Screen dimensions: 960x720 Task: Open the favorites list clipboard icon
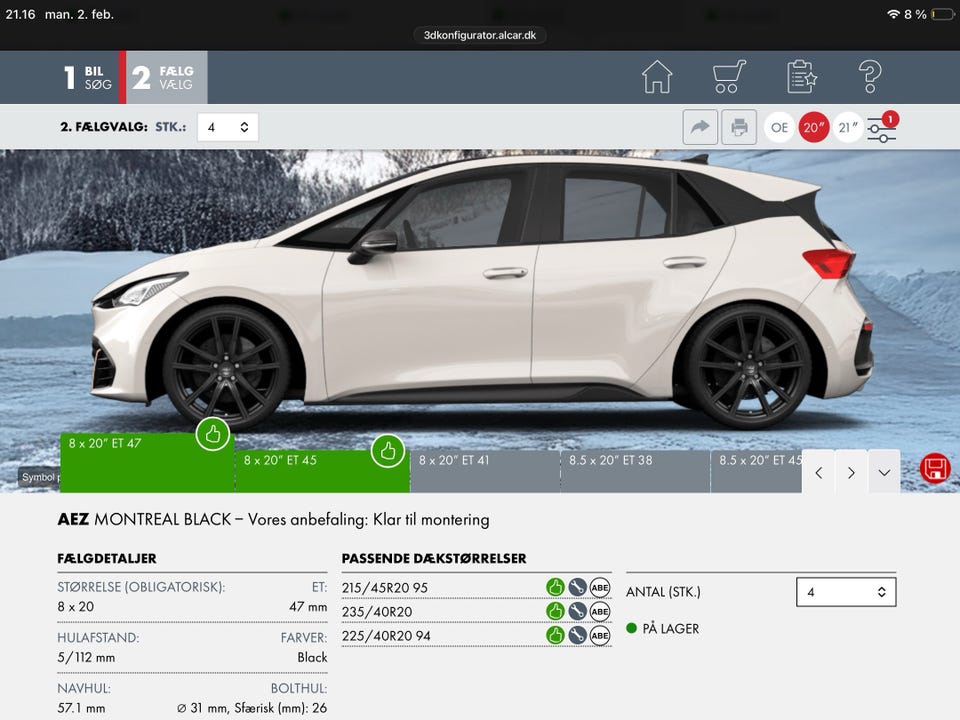[x=802, y=77]
